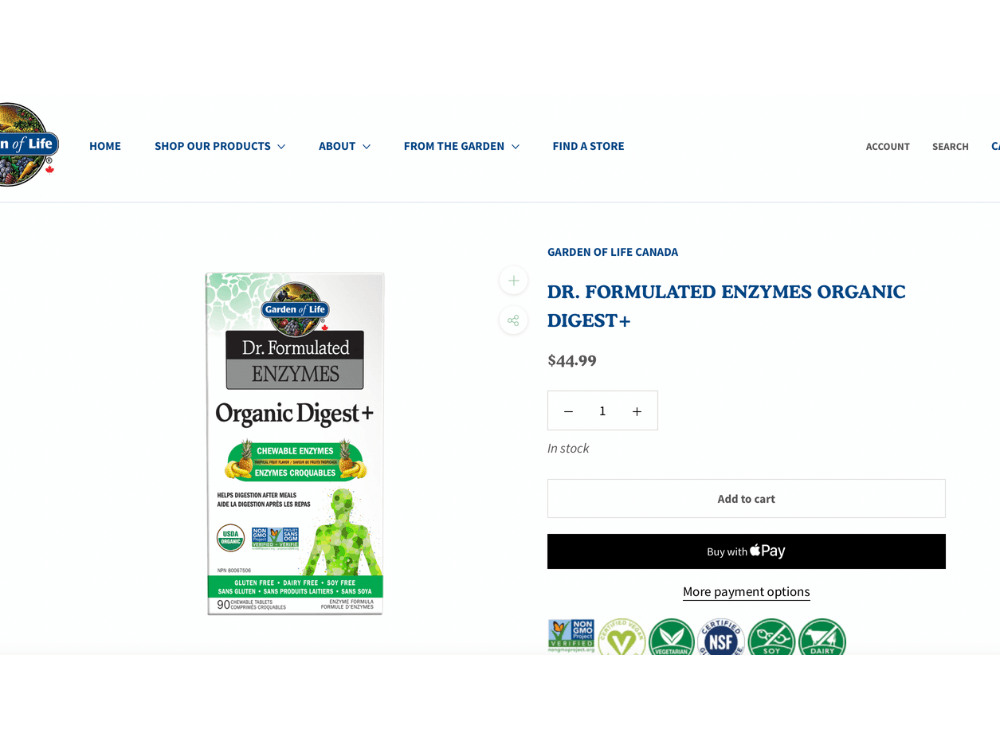
Task: Click the quantity input field
Action: 602,411
